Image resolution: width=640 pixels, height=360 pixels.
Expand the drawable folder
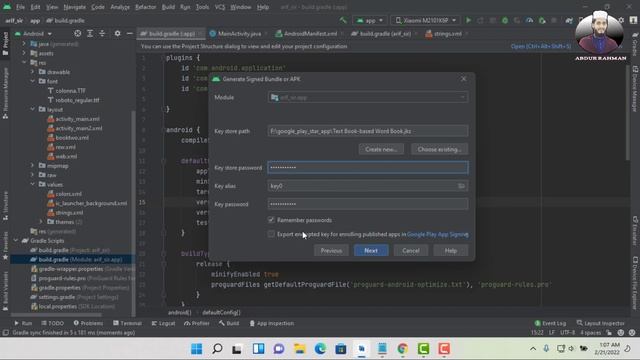[x=33, y=72]
